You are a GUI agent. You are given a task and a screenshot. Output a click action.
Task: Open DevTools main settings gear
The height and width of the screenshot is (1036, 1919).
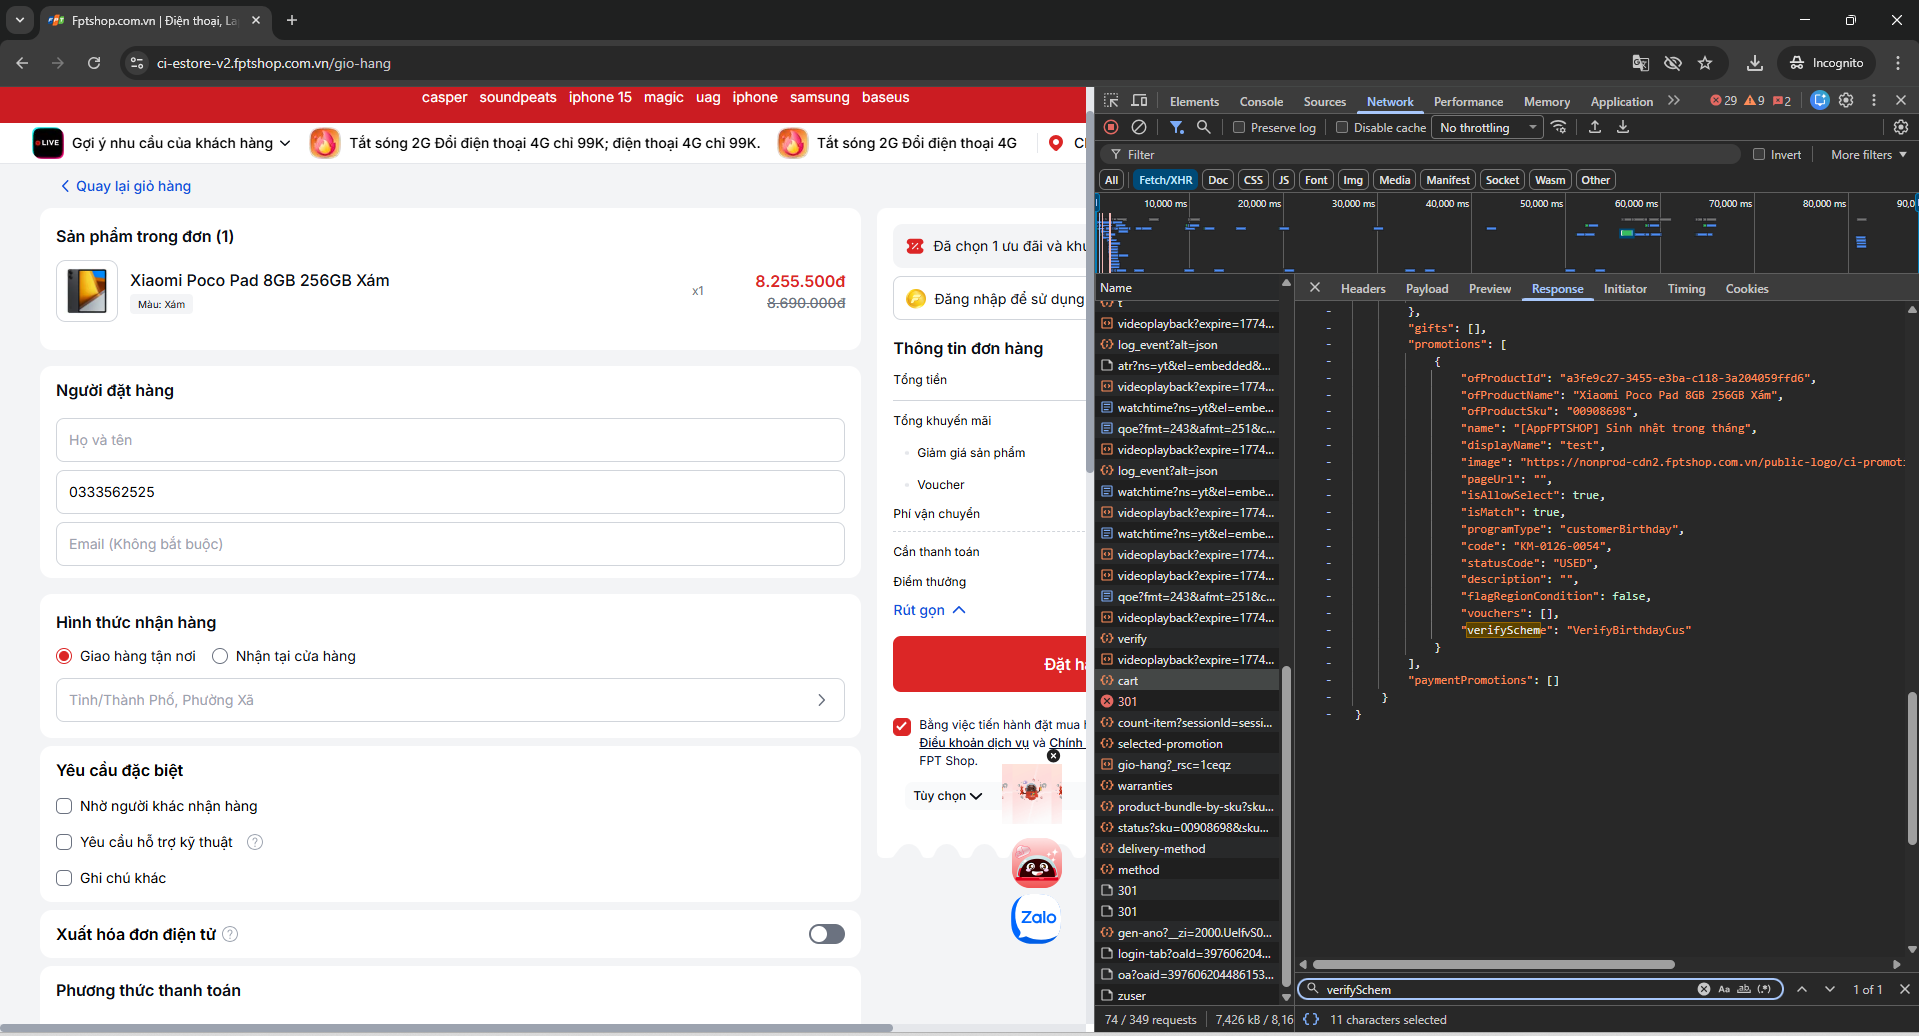1846,100
